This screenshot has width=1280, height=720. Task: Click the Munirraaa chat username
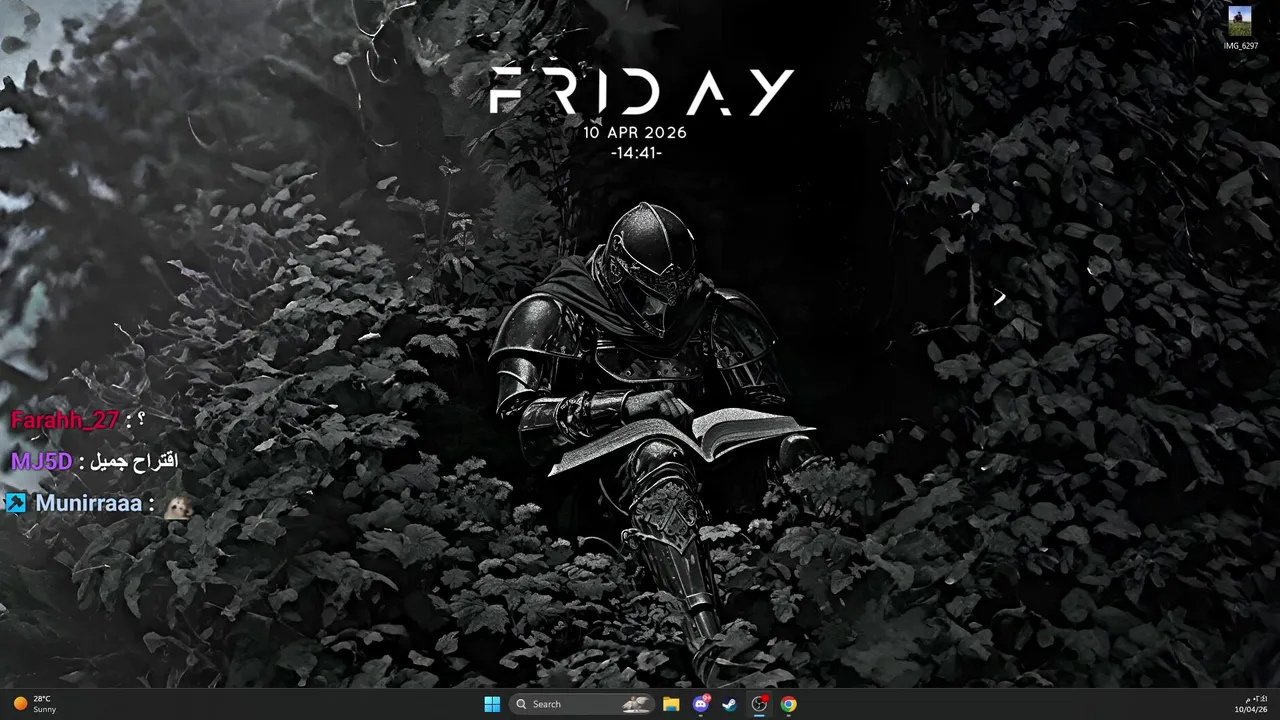point(89,503)
